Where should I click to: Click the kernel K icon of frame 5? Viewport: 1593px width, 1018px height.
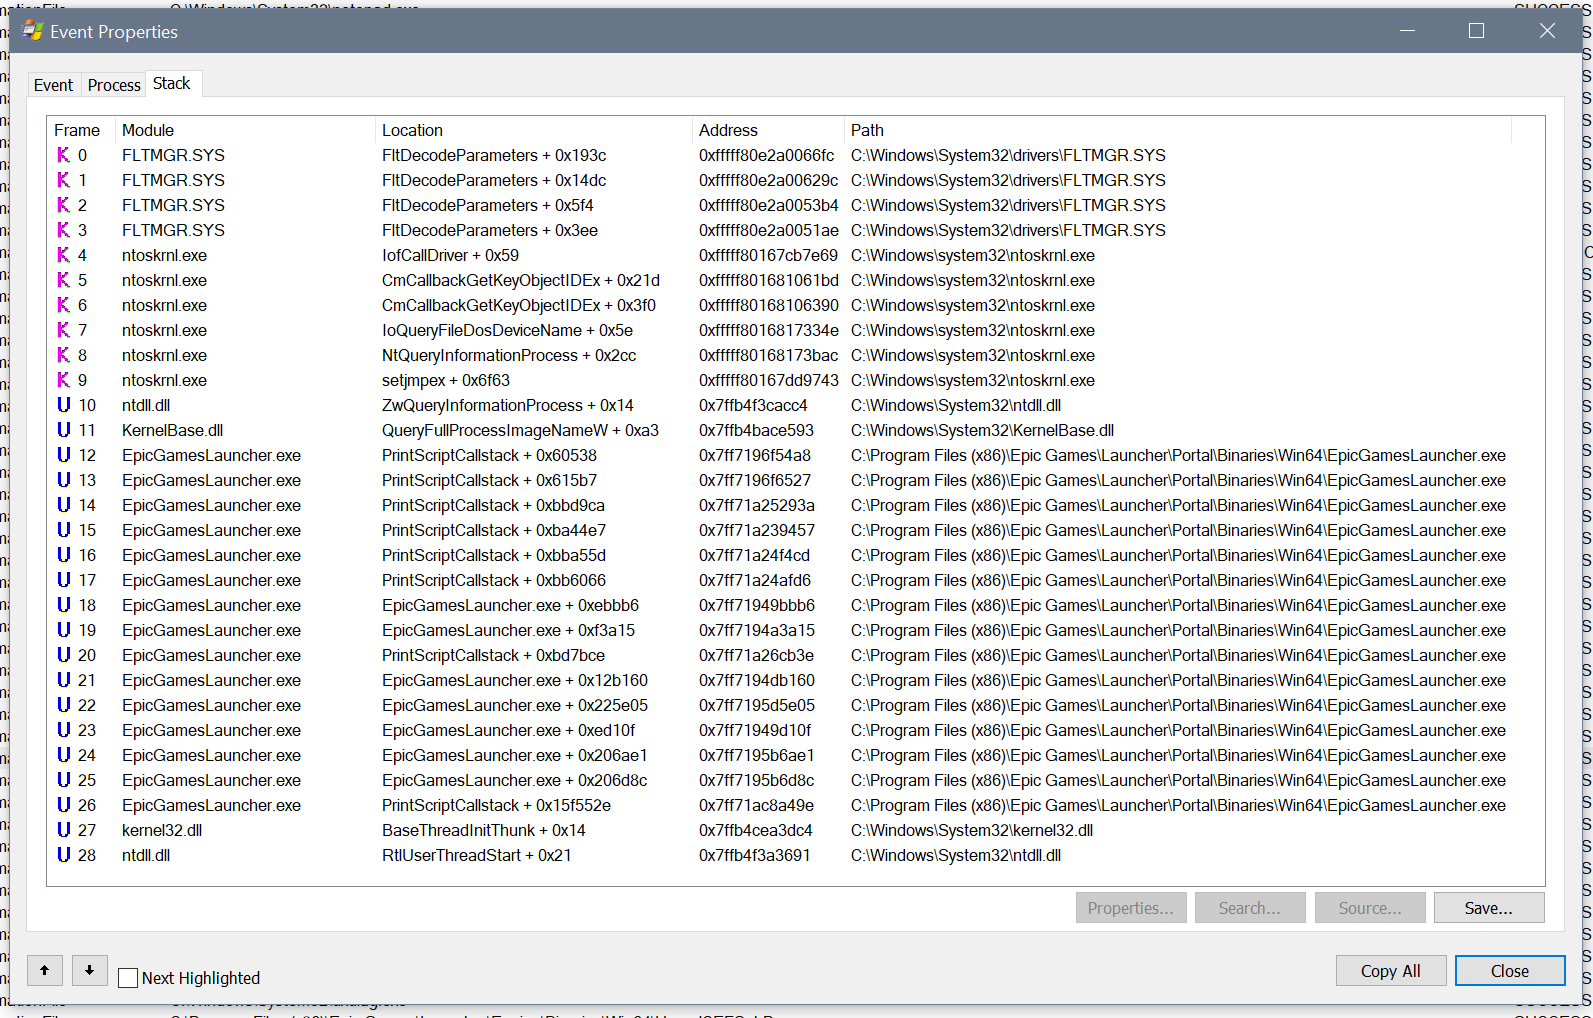pyautogui.click(x=63, y=280)
